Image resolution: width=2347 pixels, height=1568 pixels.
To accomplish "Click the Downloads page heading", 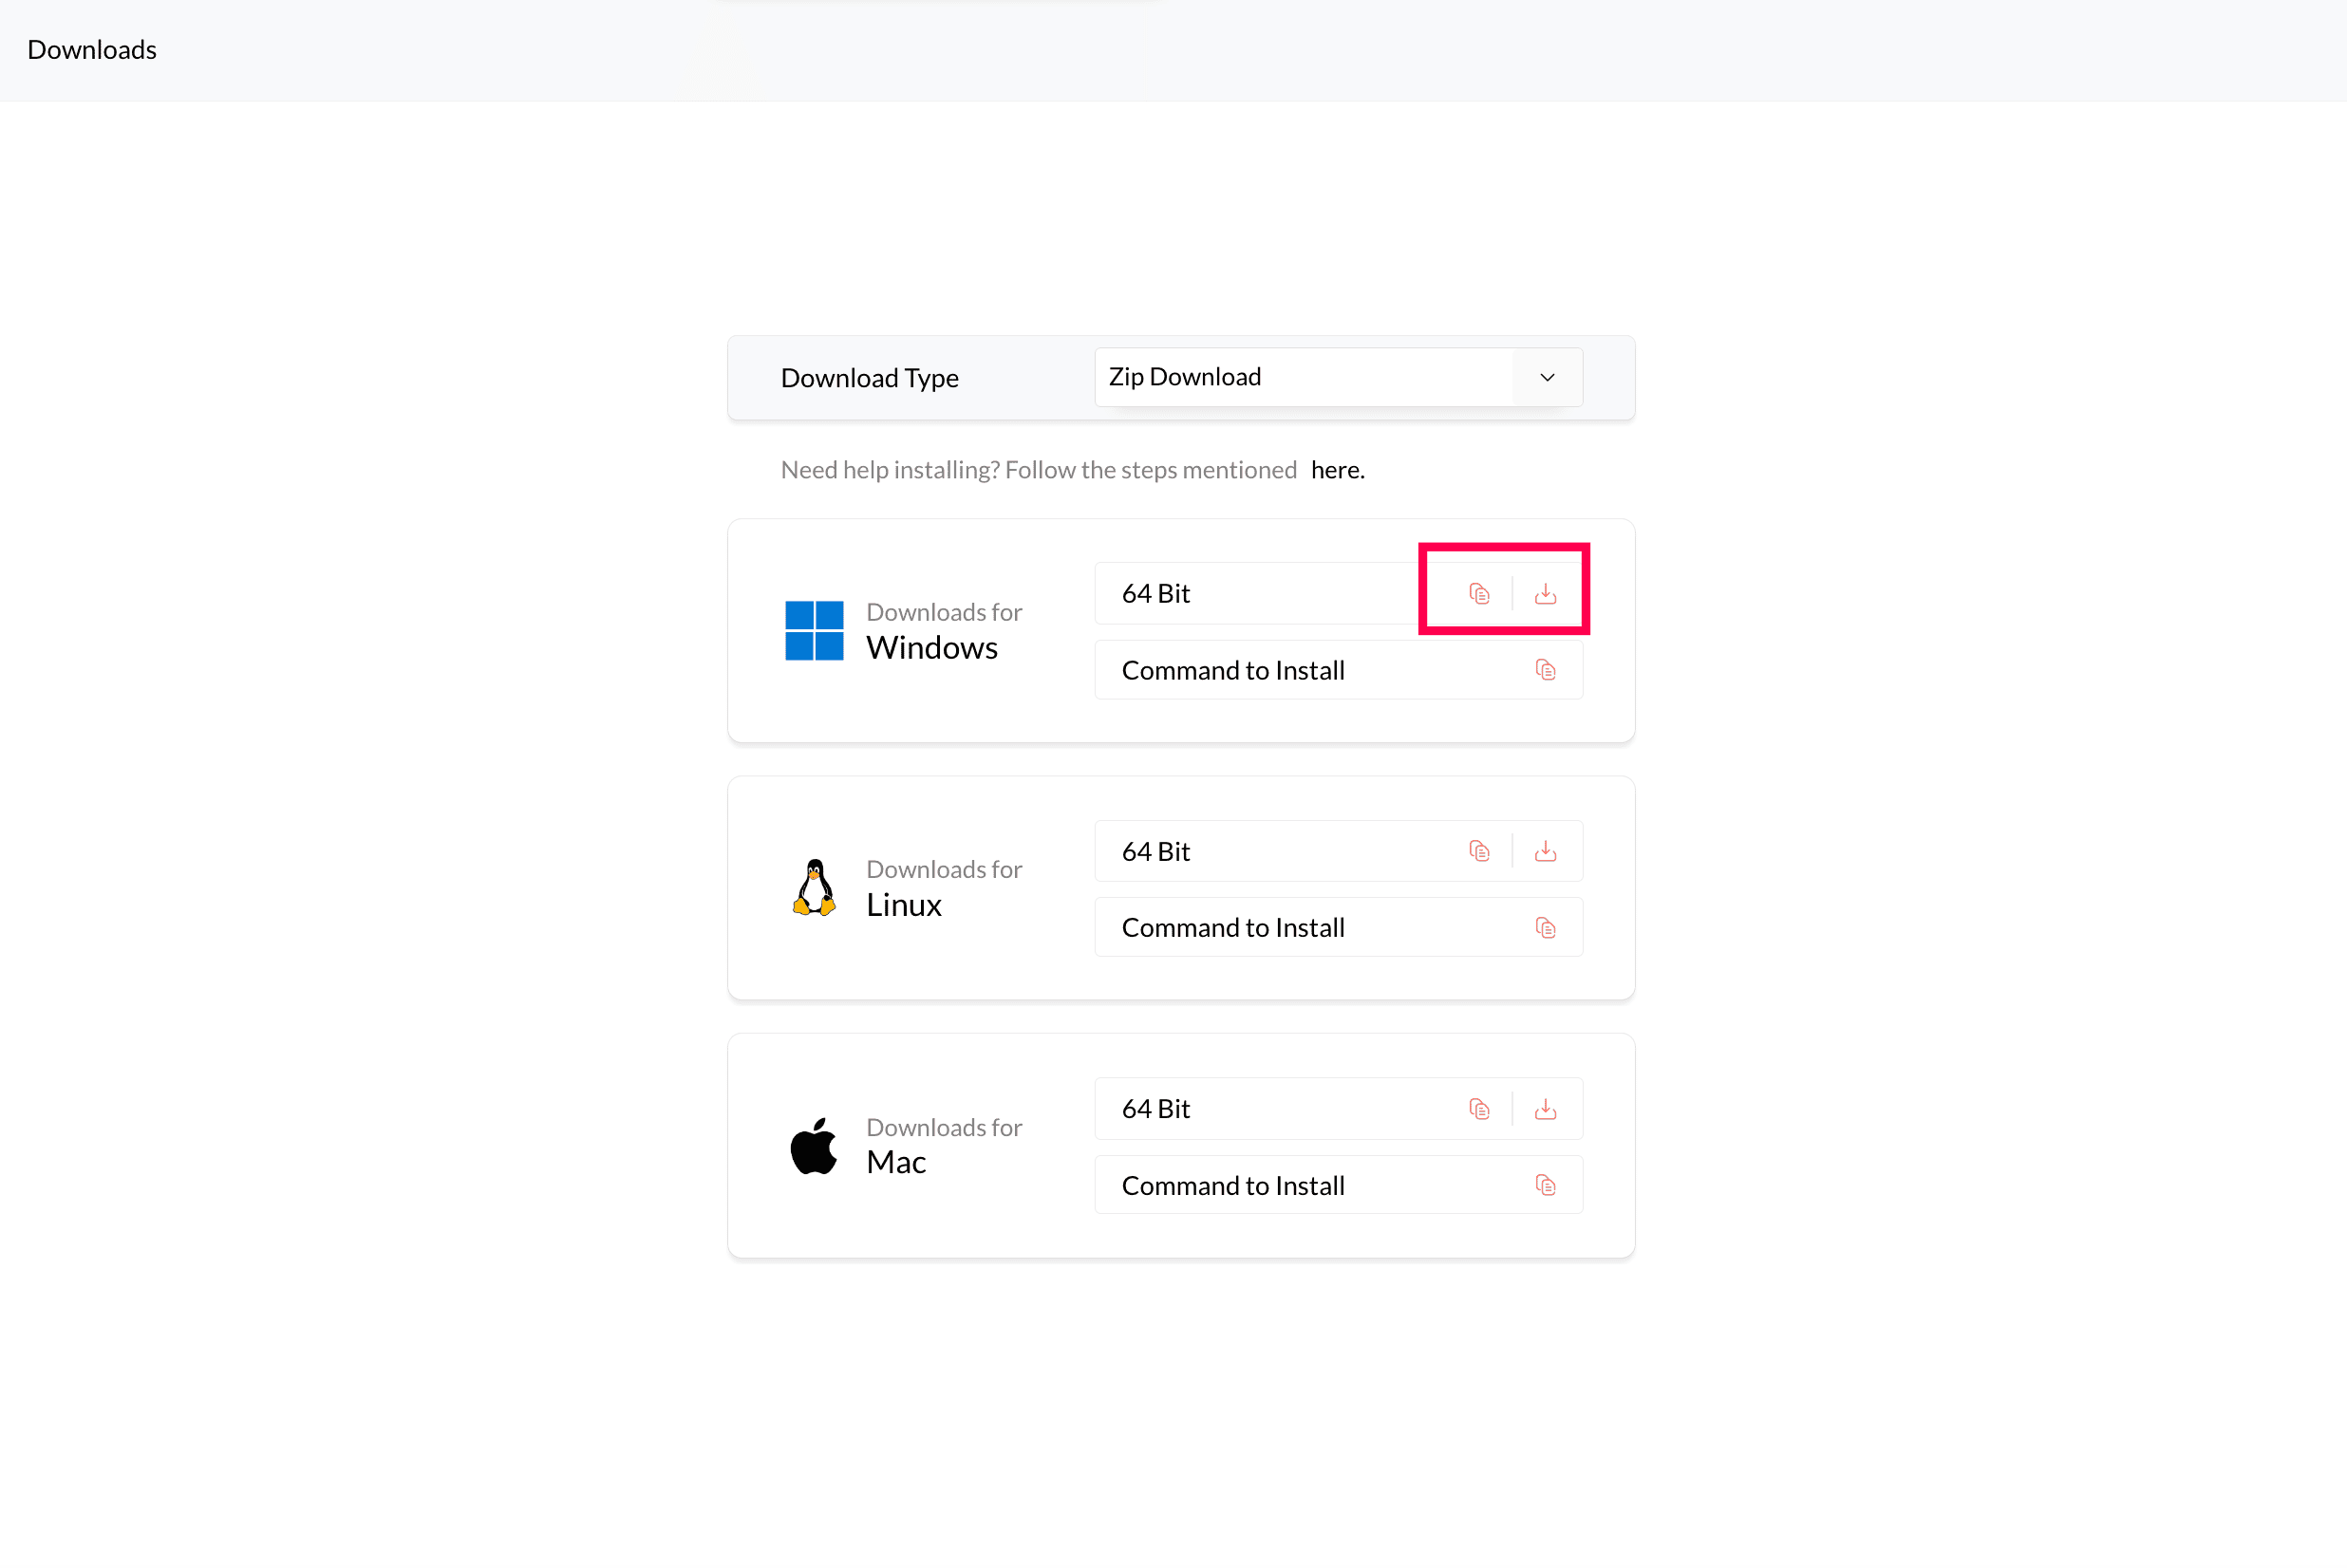I will click(x=92, y=50).
